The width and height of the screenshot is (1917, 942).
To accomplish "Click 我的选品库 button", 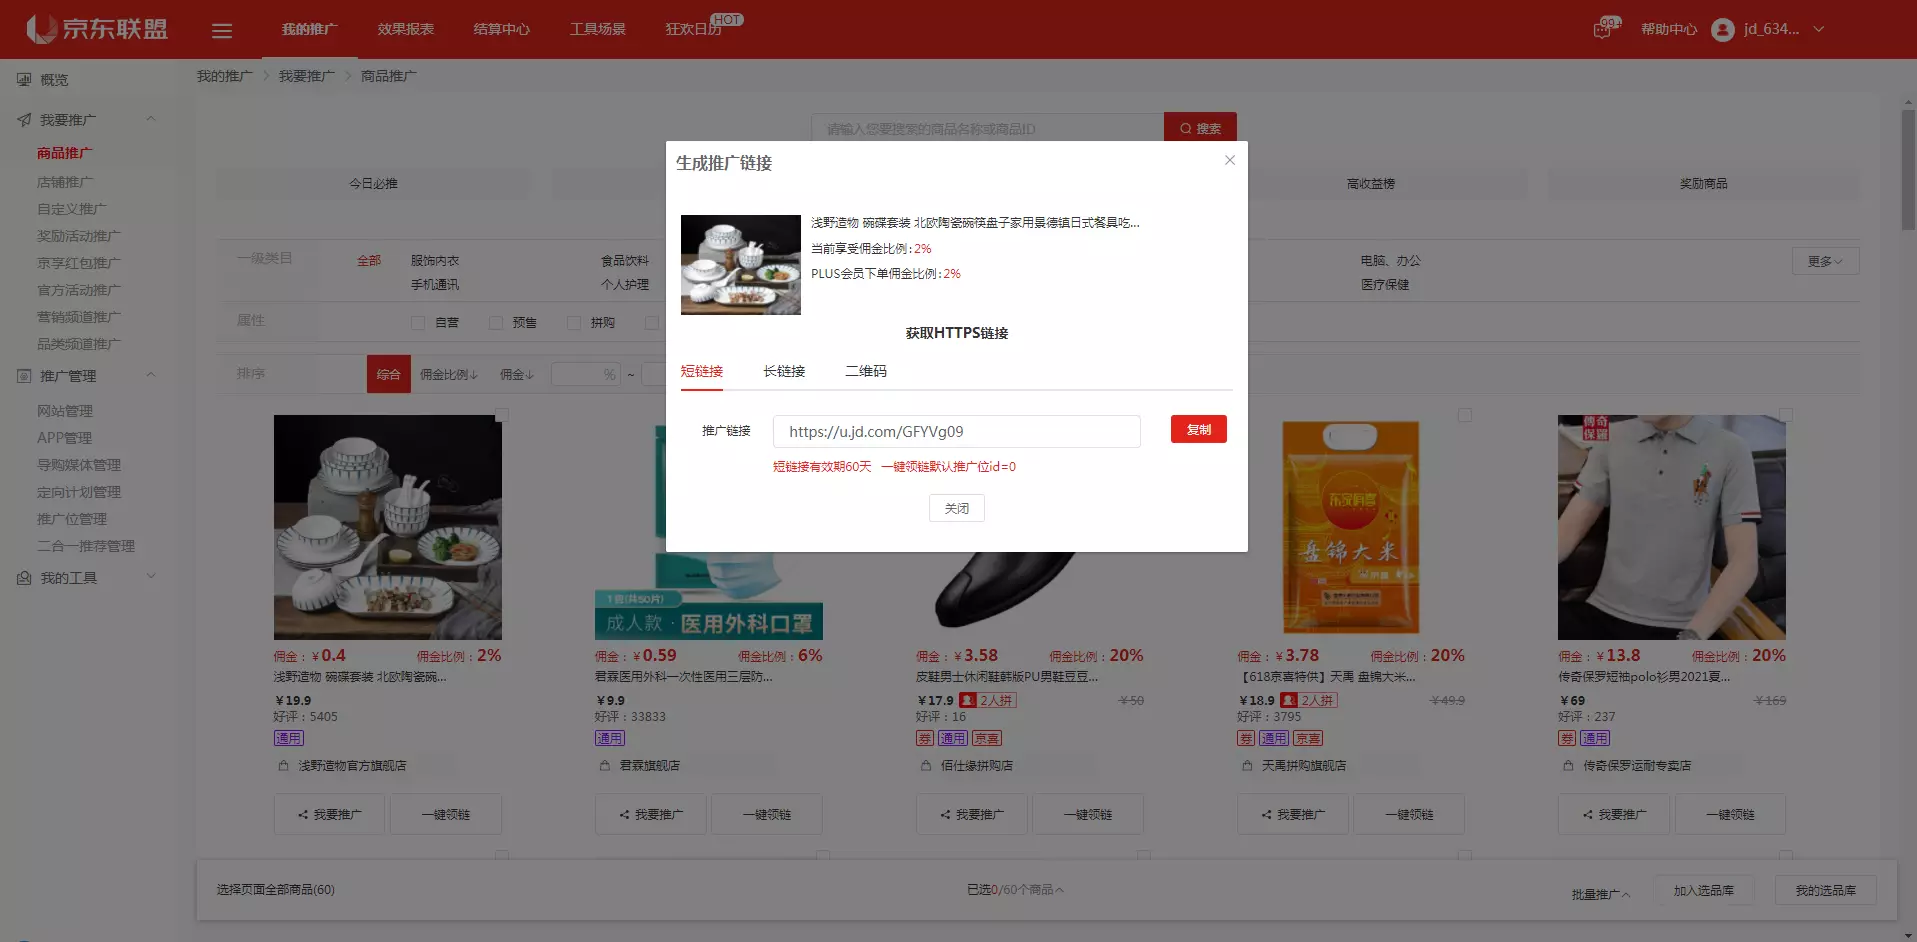I will click(x=1826, y=890).
